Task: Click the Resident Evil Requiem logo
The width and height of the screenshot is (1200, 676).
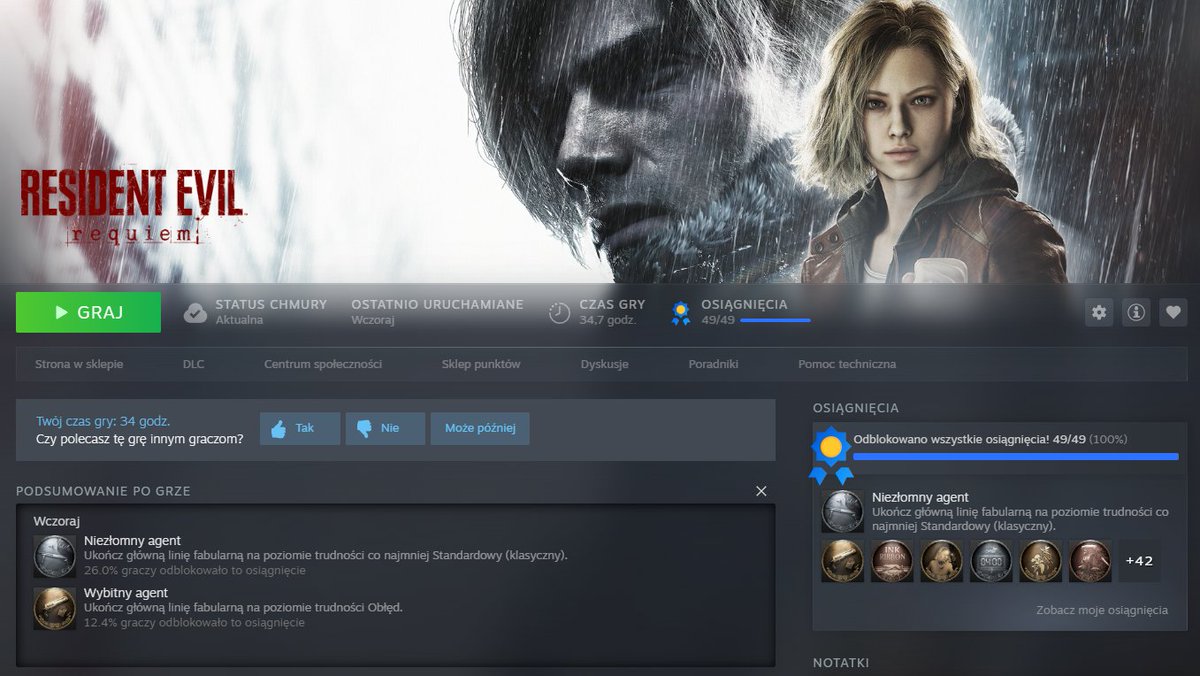Action: click(131, 208)
